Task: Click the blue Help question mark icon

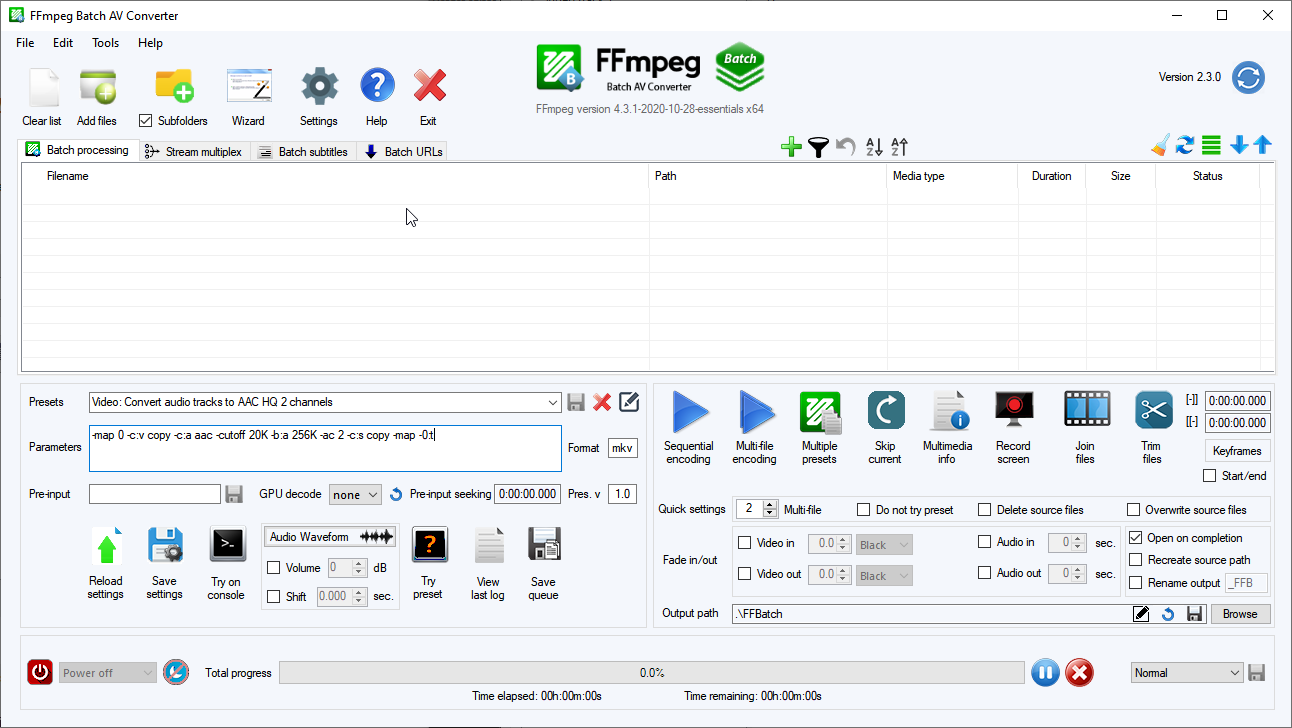Action: tap(377, 86)
